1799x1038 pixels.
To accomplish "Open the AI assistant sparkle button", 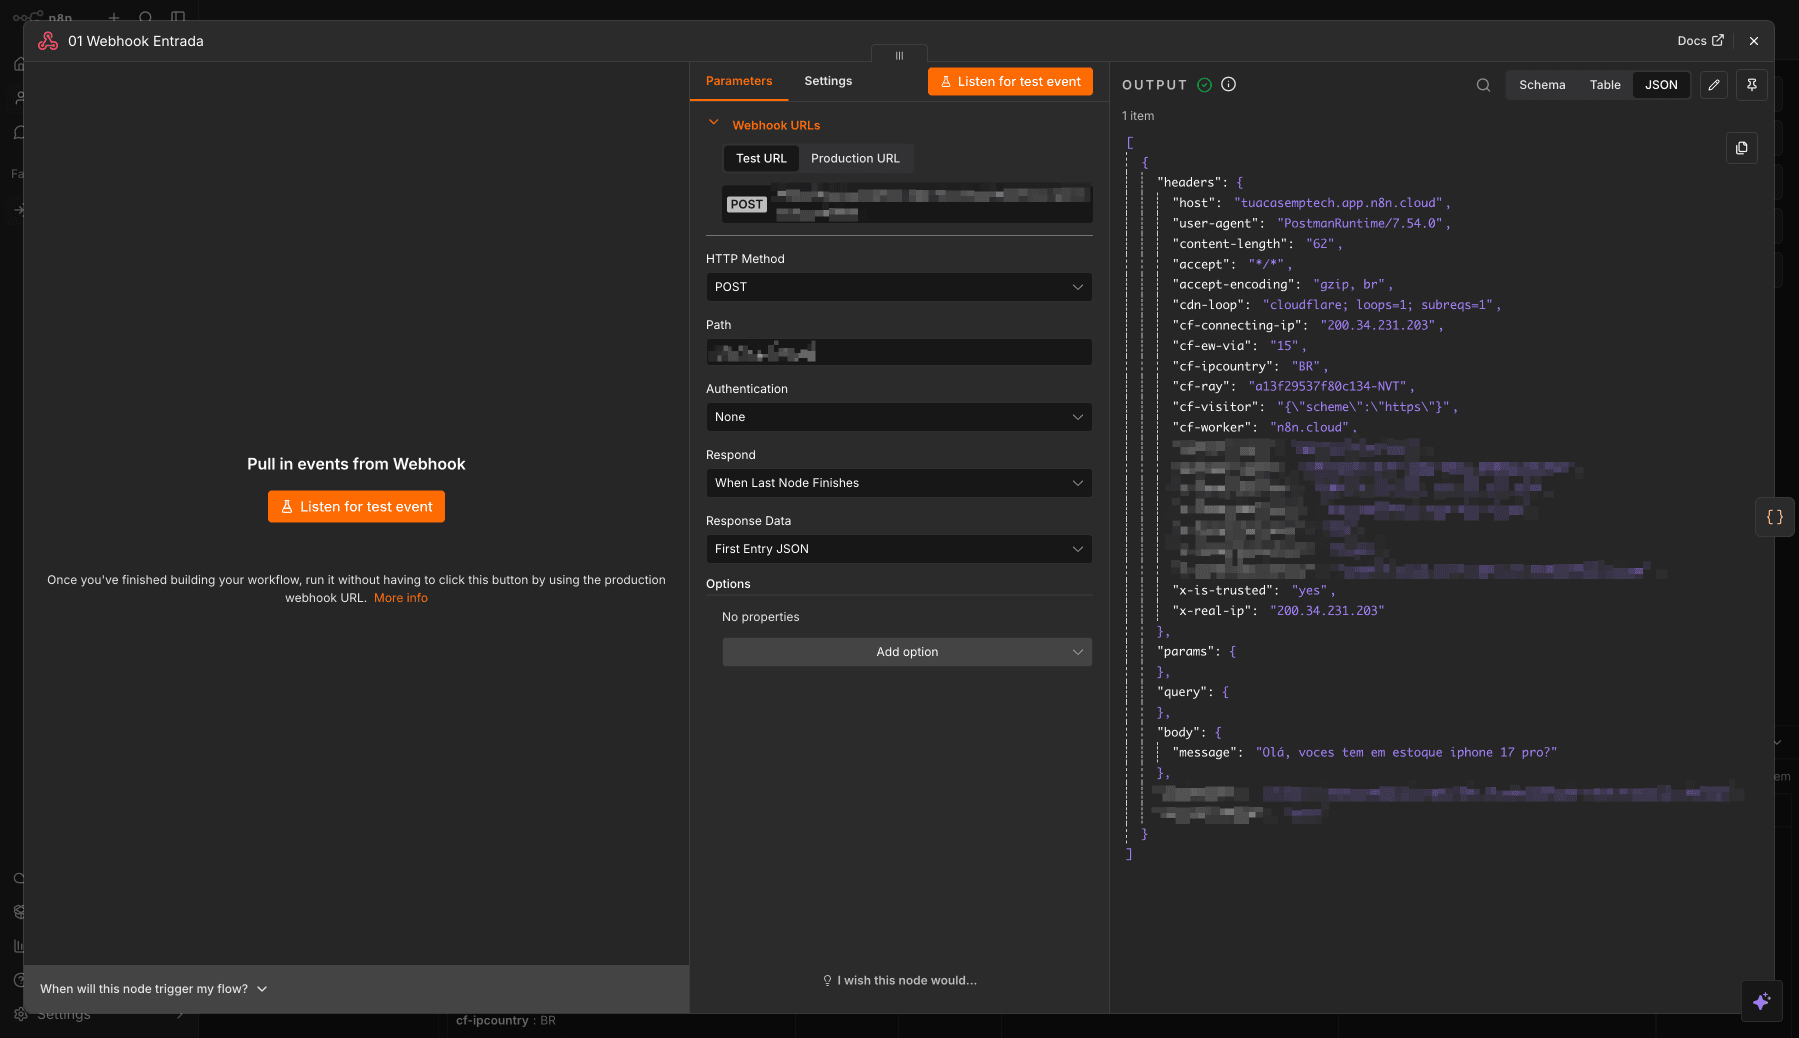I will (x=1761, y=1001).
